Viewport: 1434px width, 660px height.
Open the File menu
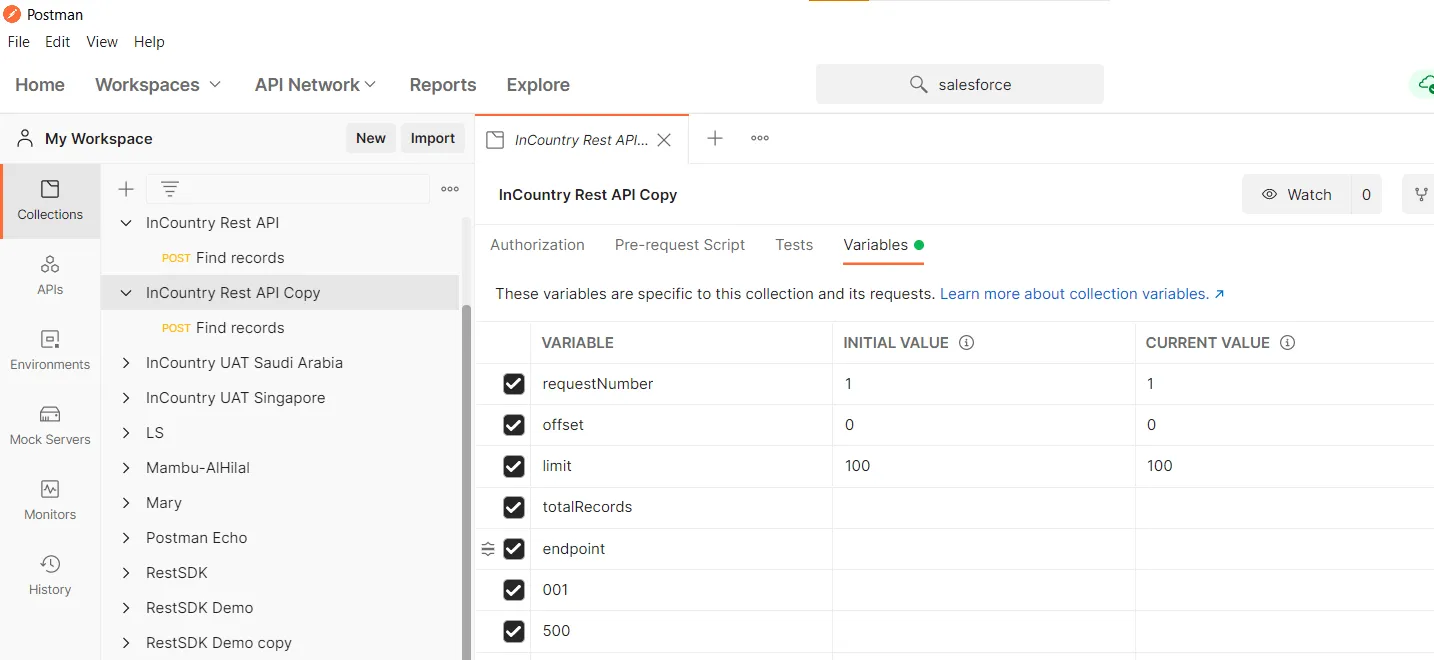click(19, 42)
